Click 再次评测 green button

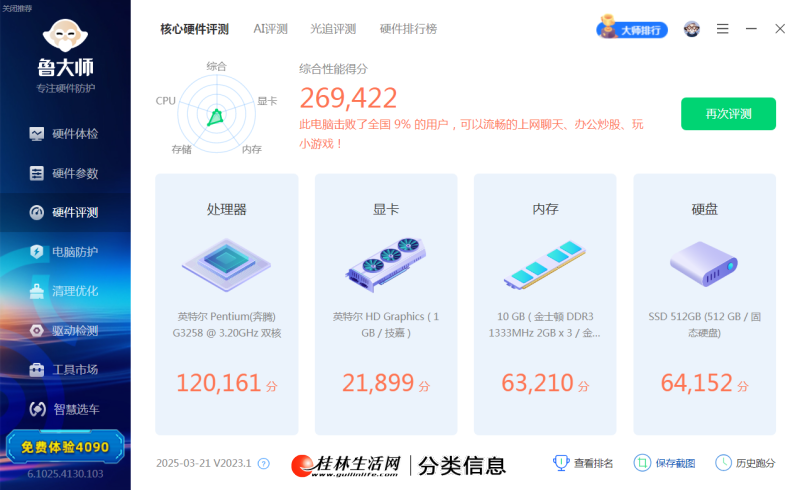pyautogui.click(x=729, y=114)
